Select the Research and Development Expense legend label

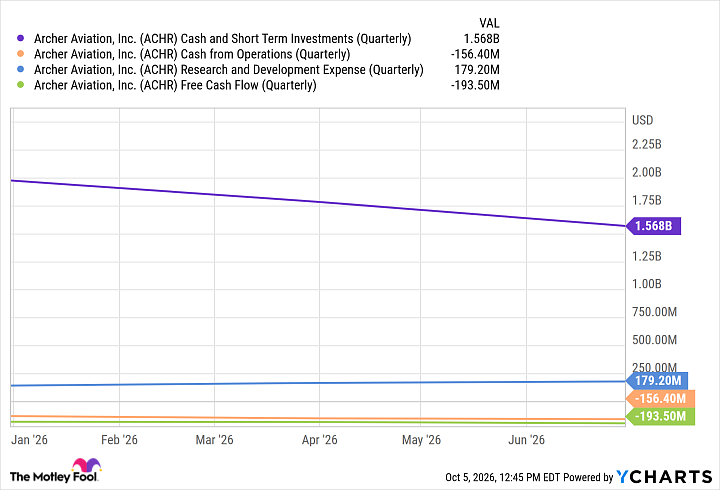tap(228, 69)
